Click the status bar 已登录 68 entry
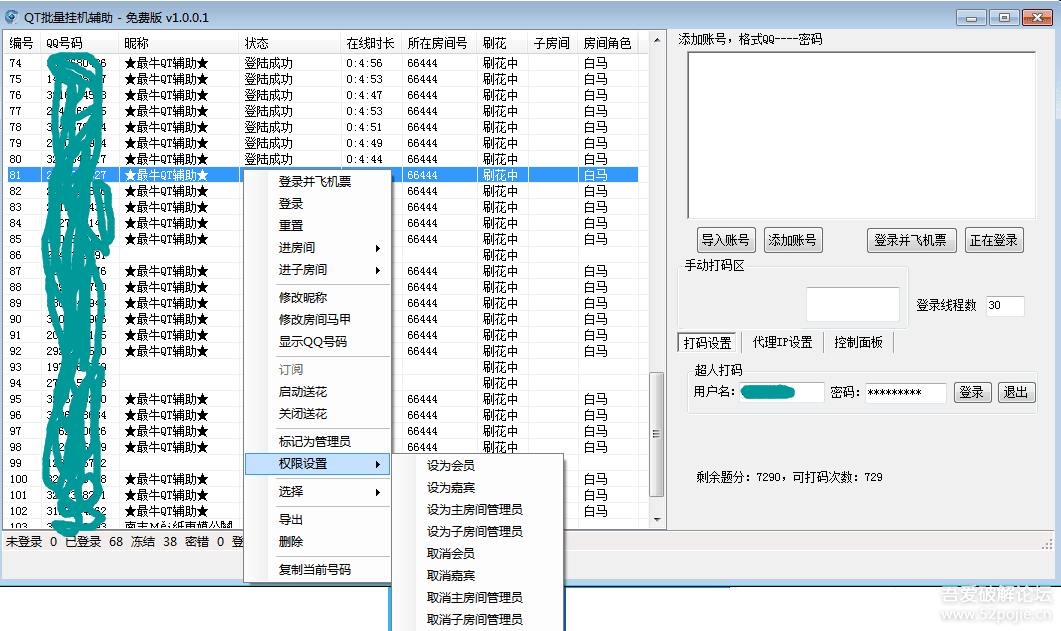Screen dimensions: 1061x631 tap(94, 542)
